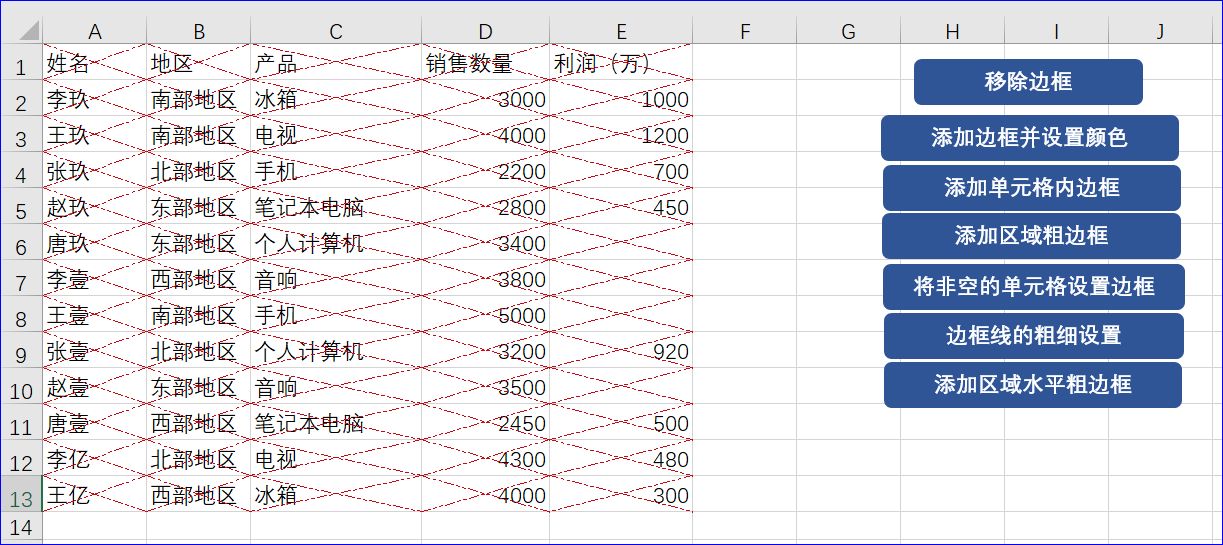Click the 添加边框并设置颜色 button

tap(1030, 138)
